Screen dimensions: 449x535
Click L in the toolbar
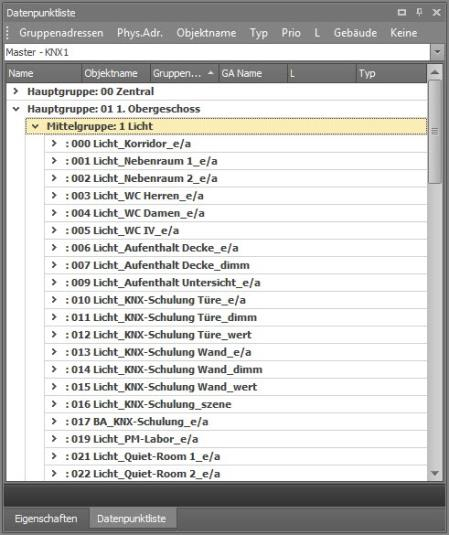coord(317,33)
